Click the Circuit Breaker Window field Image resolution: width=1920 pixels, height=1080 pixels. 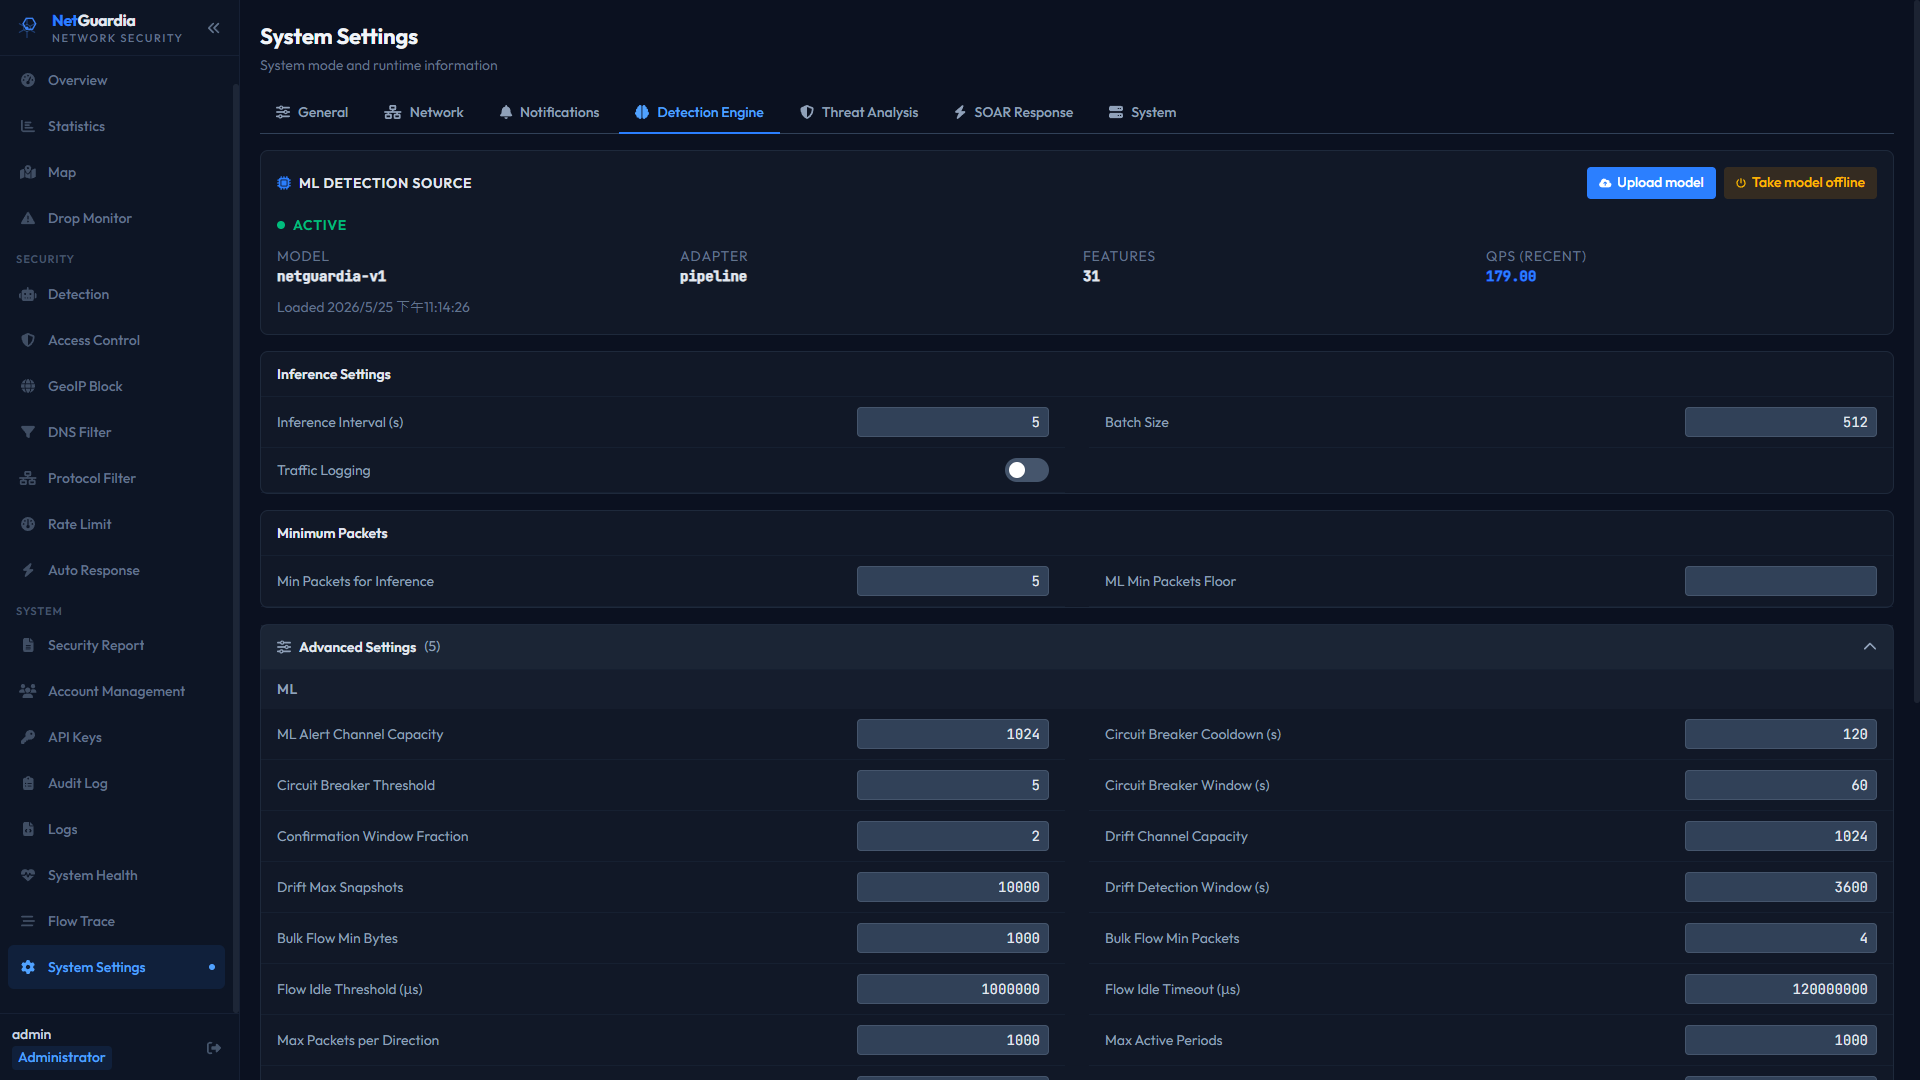[1781, 785]
